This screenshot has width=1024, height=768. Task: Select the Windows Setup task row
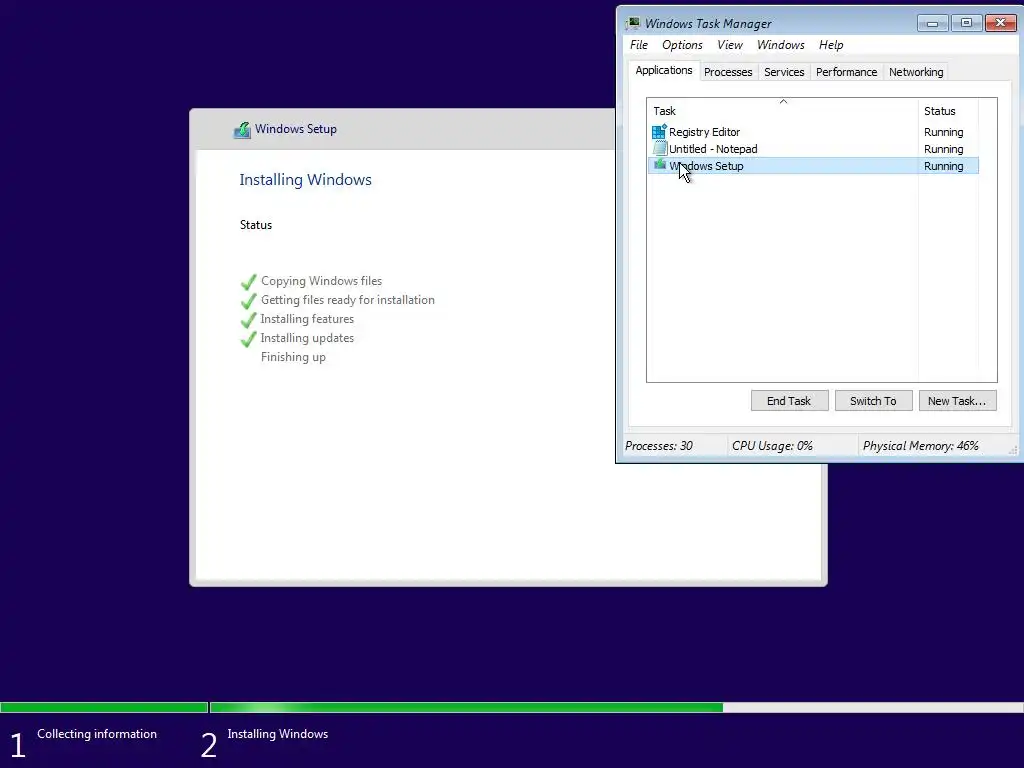tap(813, 166)
